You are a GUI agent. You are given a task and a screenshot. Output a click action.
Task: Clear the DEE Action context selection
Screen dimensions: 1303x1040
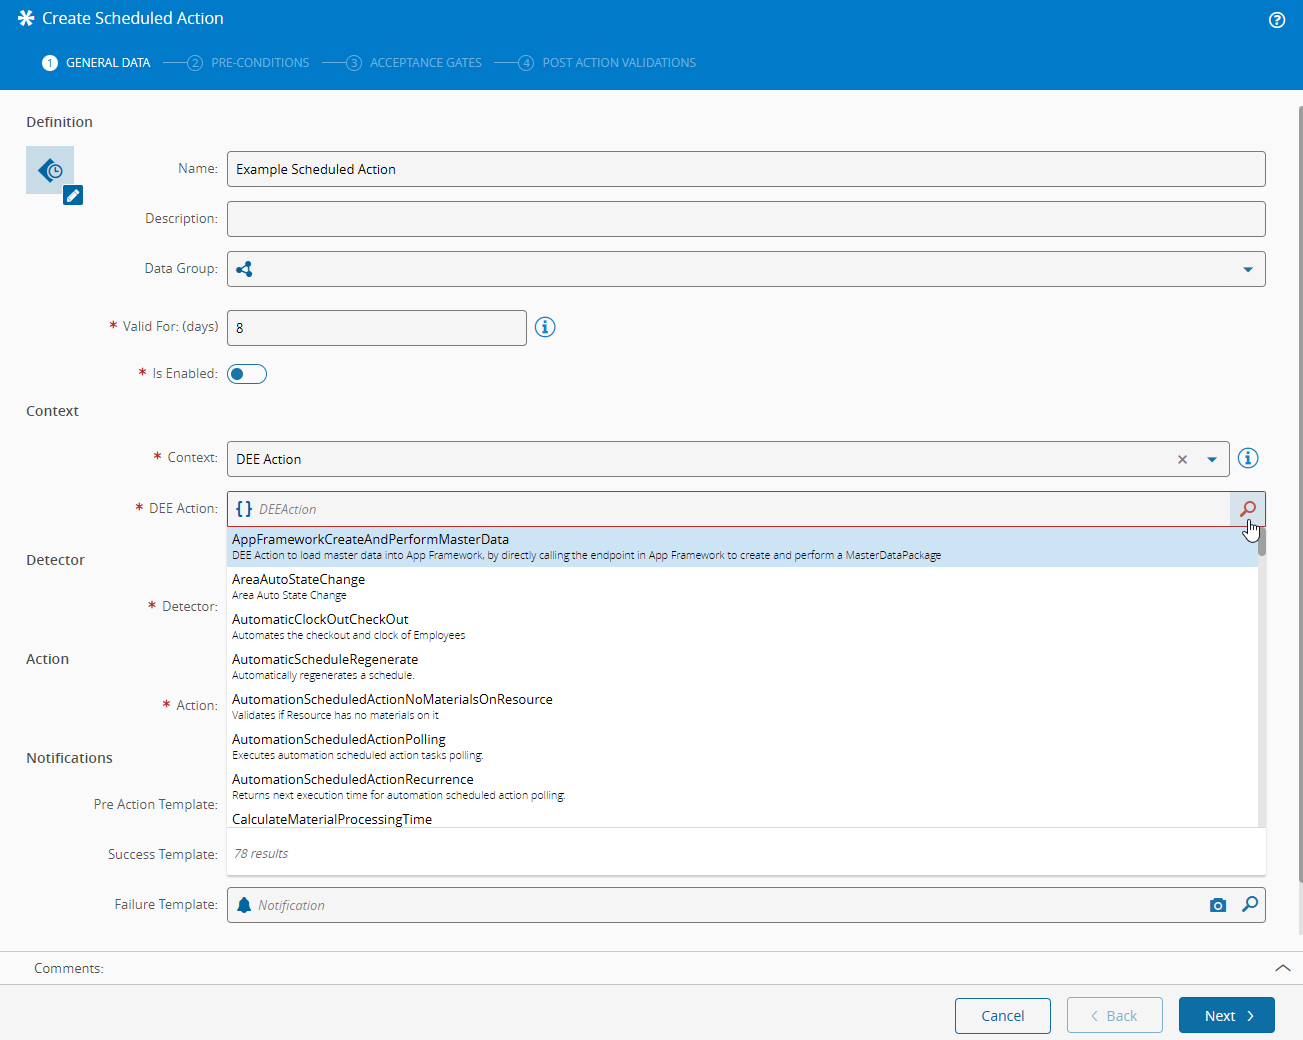click(x=1182, y=460)
